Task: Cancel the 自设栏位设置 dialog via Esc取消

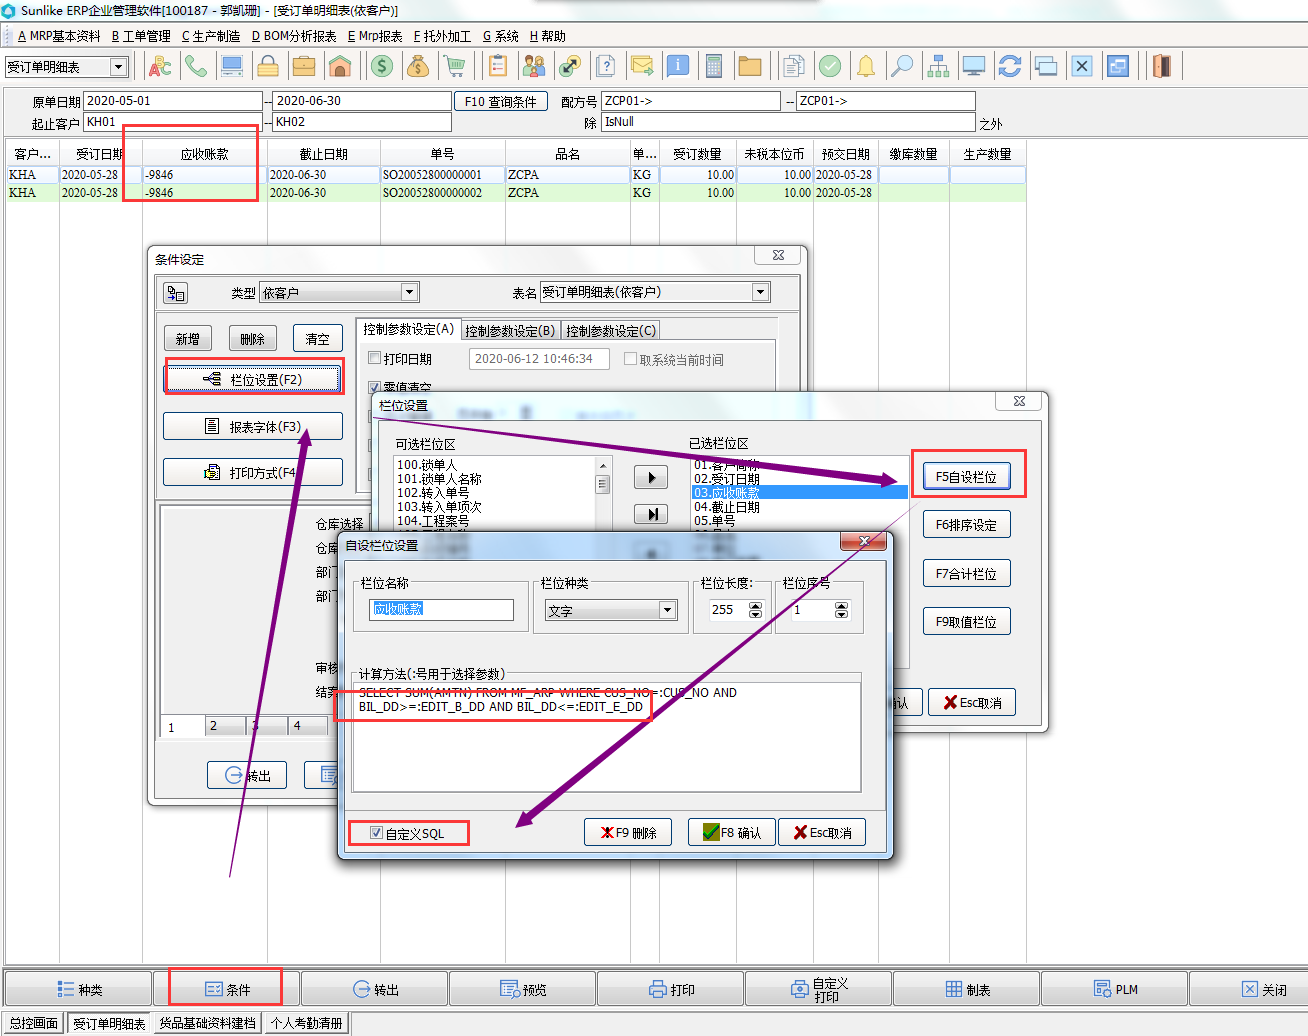Action: 822,832
